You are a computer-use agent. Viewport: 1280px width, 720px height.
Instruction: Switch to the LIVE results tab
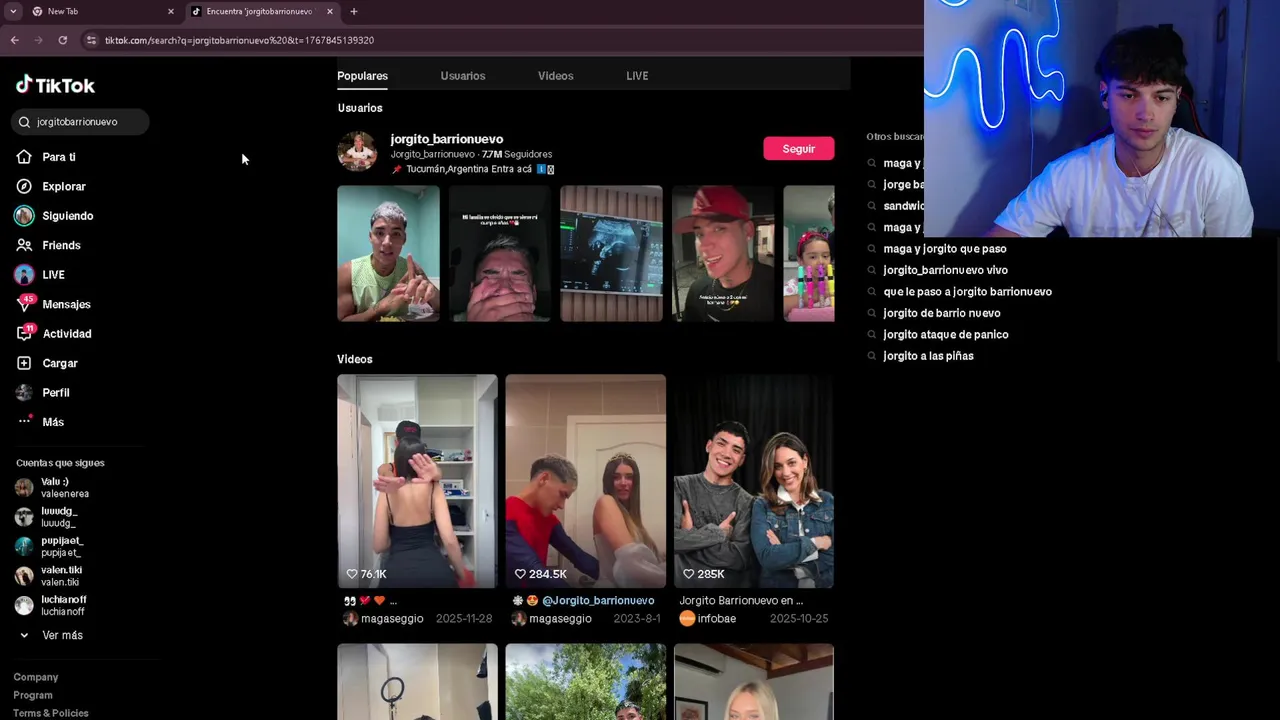(x=637, y=76)
